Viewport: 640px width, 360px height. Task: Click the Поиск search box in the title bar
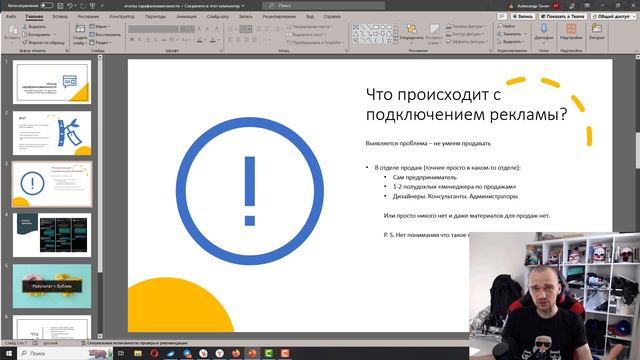tap(324, 5)
